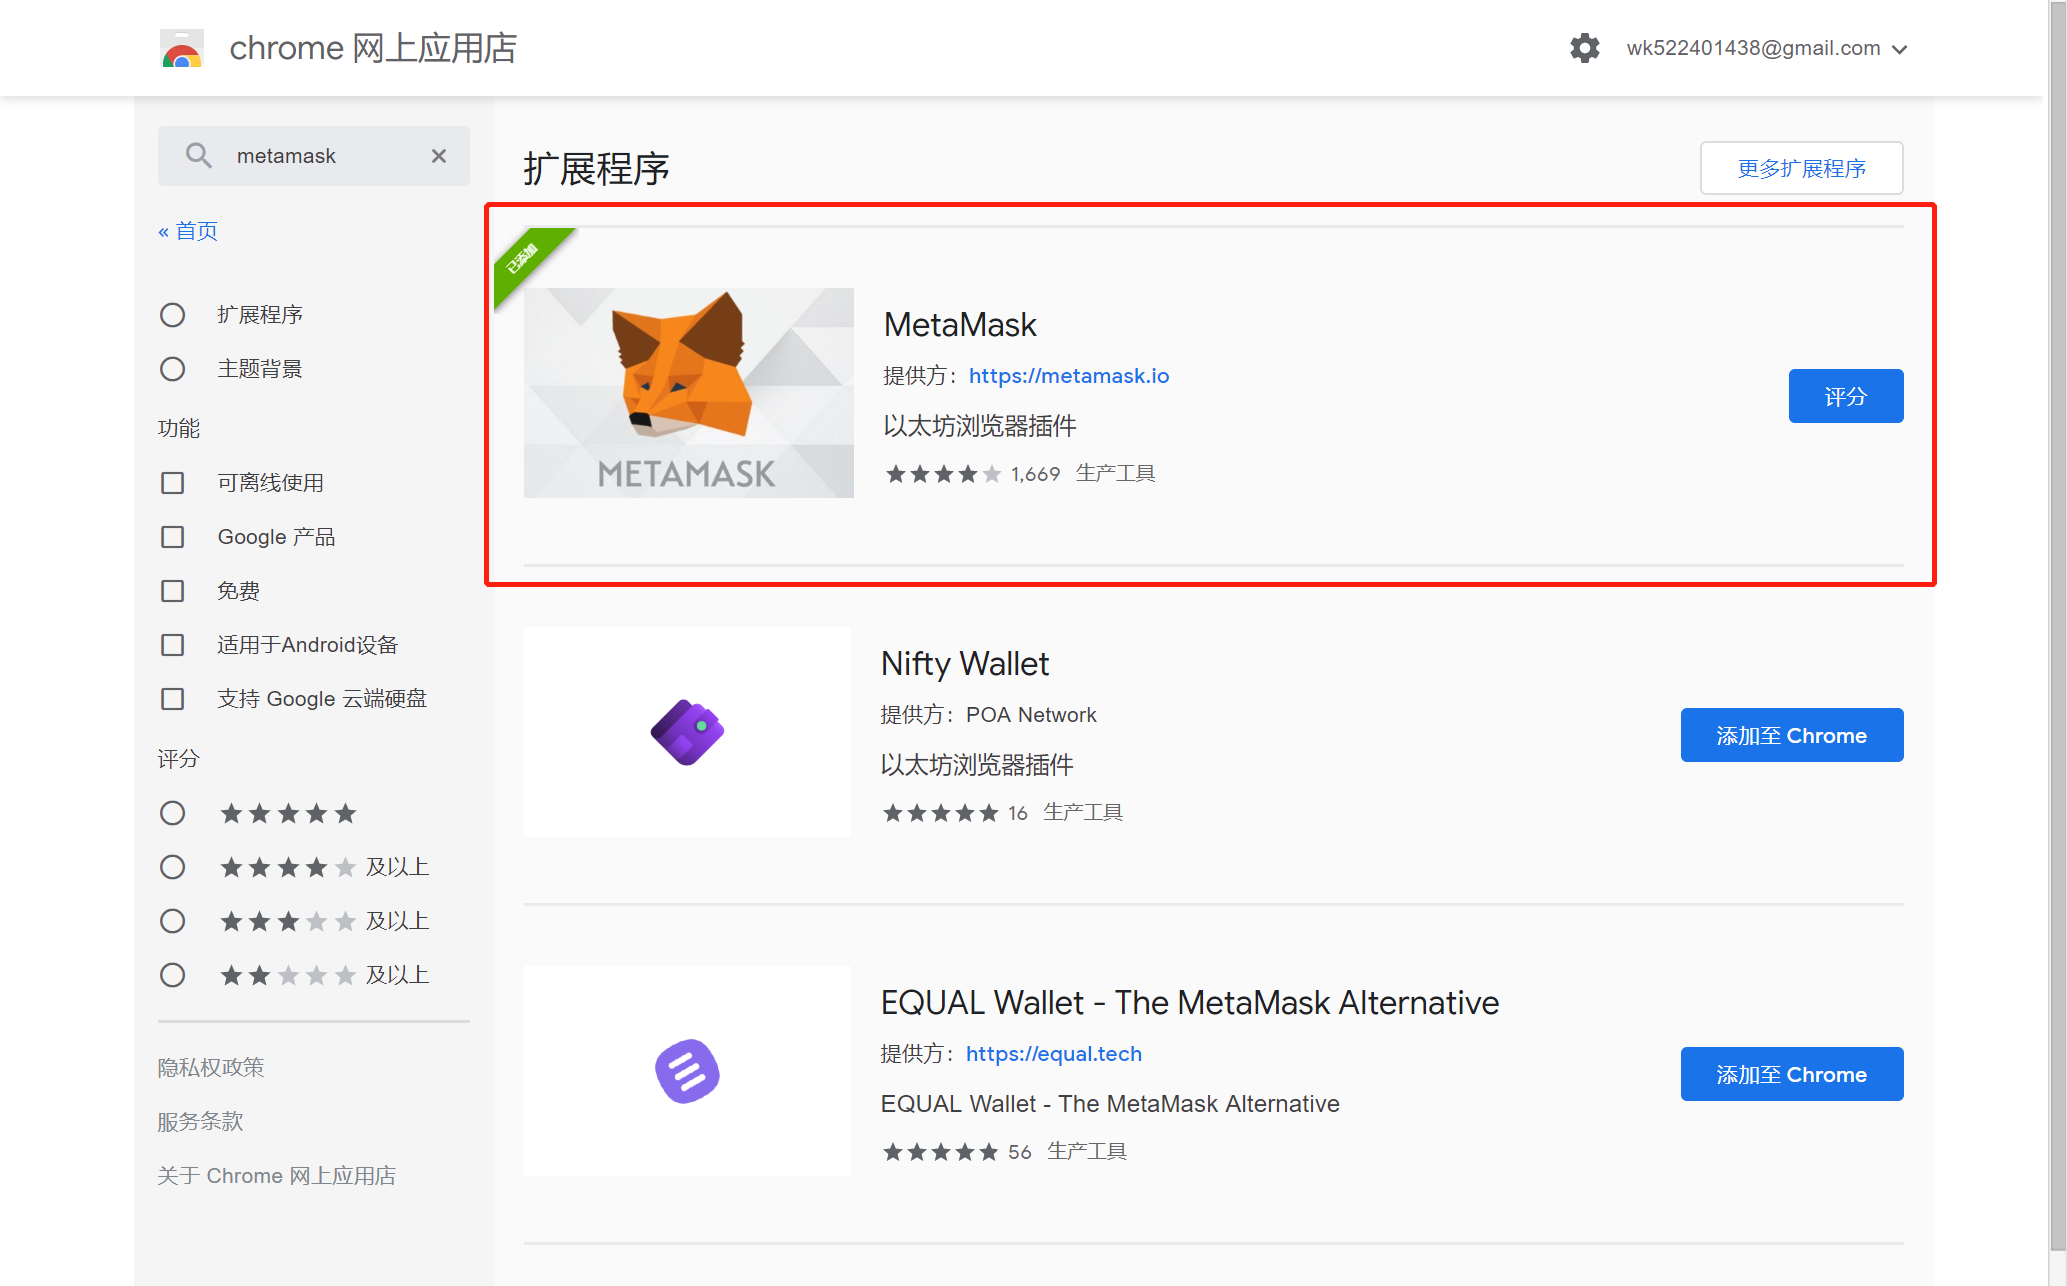
Task: Click MetaMask's star rating 1,669
Action: click(972, 474)
